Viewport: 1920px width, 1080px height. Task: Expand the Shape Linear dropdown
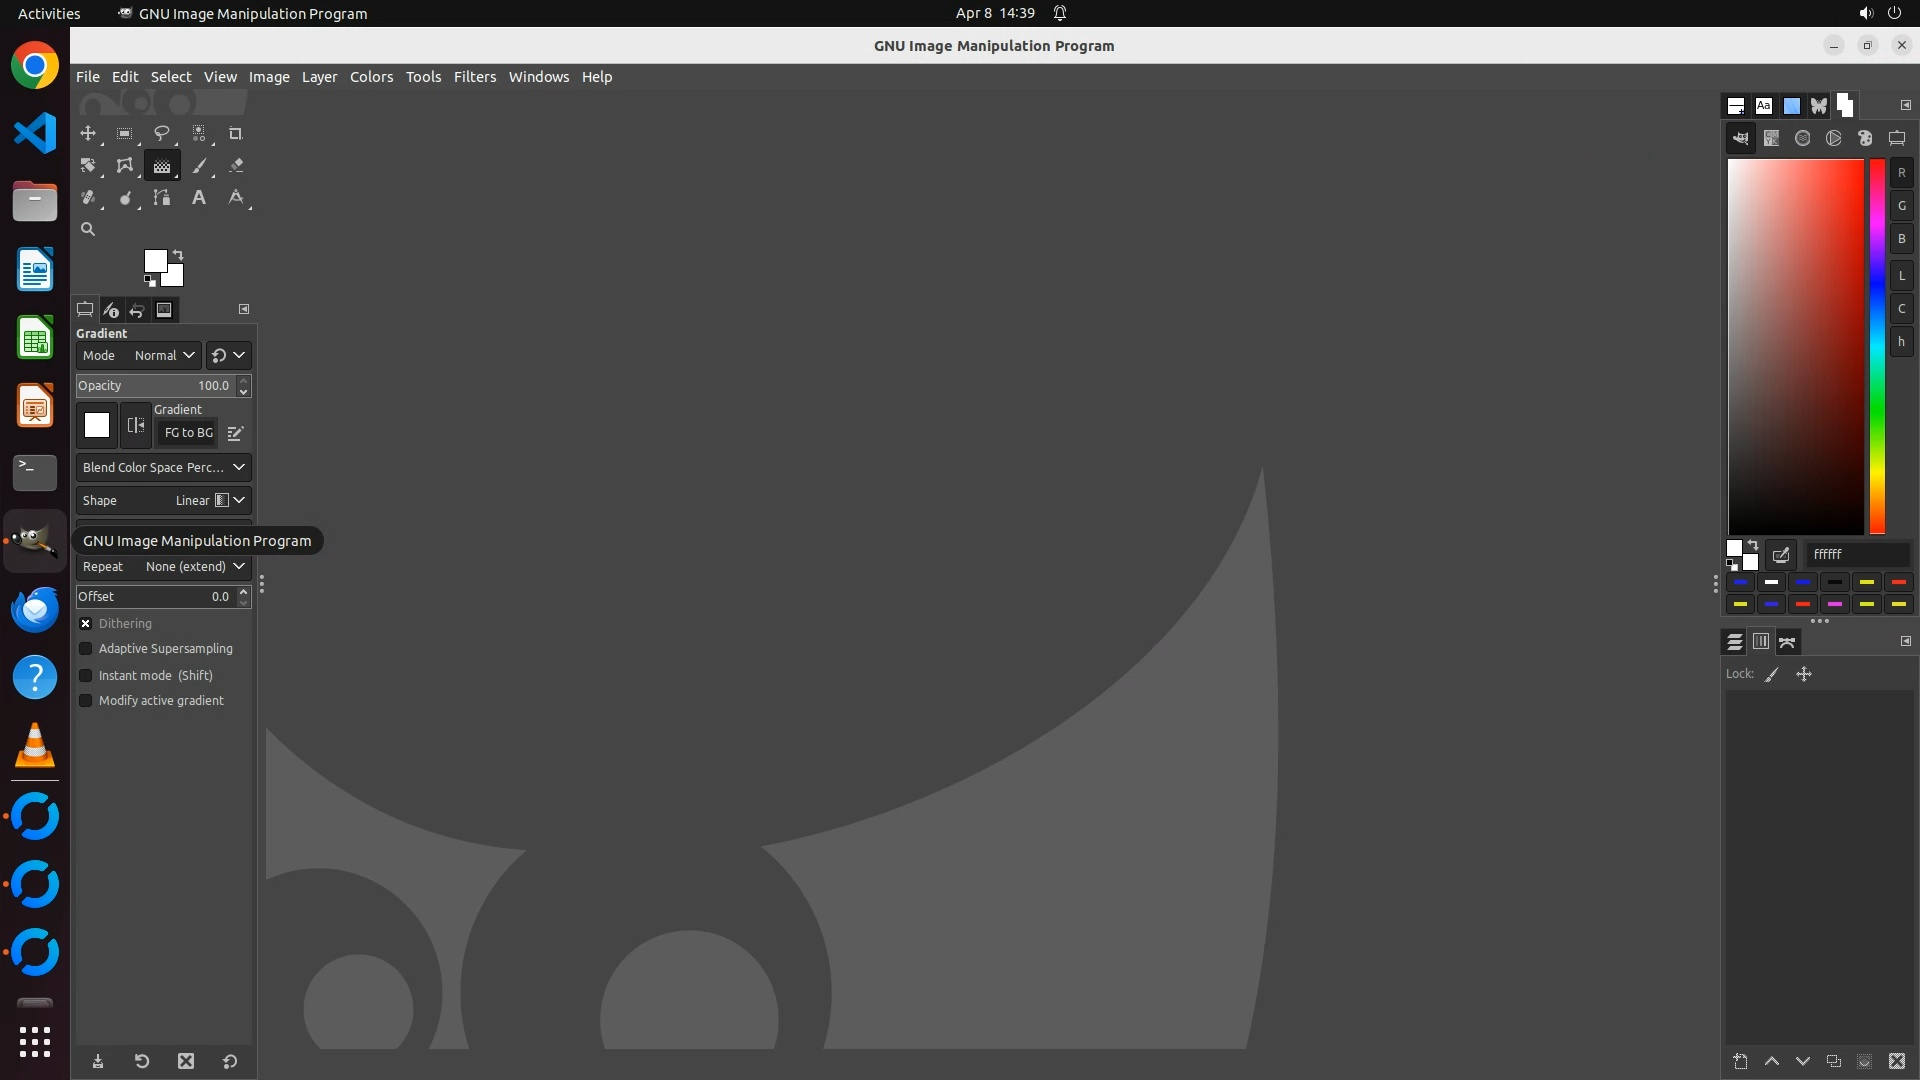(x=164, y=500)
